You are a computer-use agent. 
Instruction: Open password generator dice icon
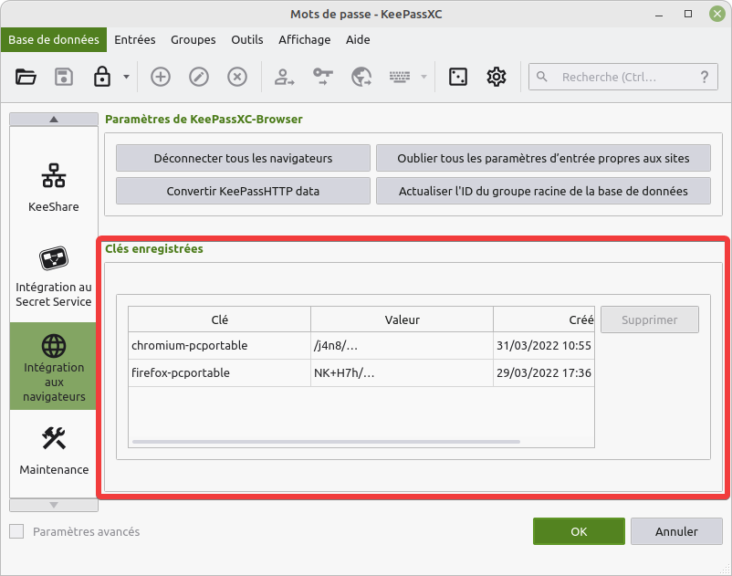pyautogui.click(x=458, y=77)
